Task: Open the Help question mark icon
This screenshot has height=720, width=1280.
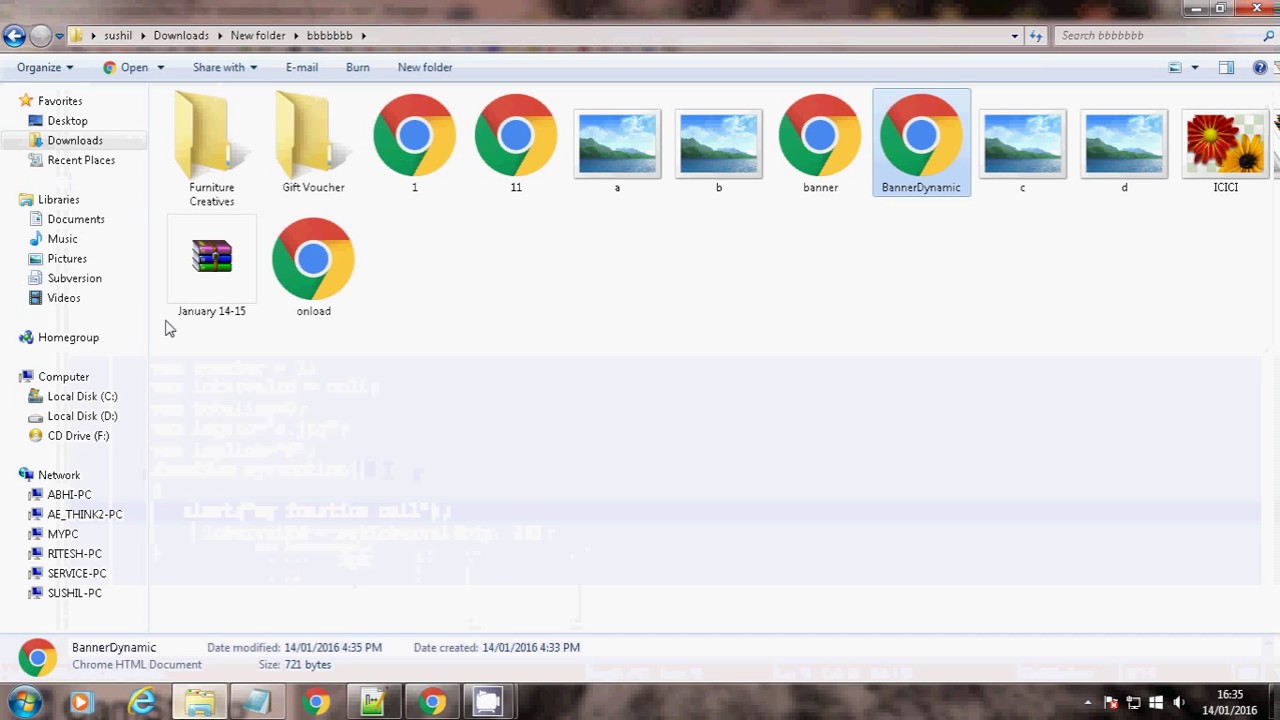Action: coord(1260,67)
